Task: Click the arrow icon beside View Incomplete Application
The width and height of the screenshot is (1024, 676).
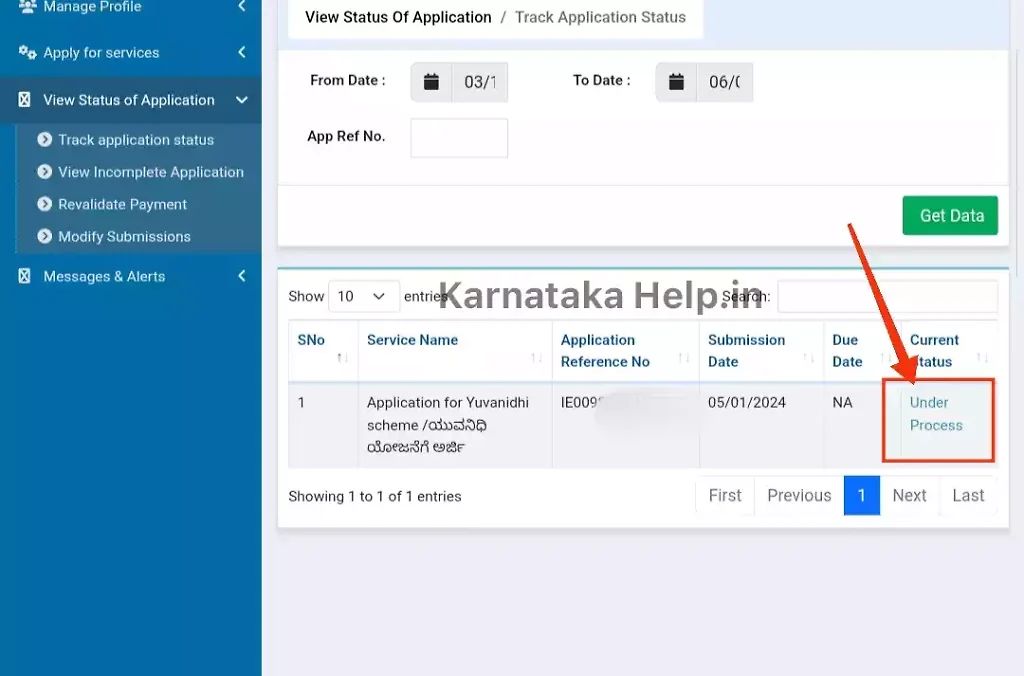Action: tap(44, 172)
